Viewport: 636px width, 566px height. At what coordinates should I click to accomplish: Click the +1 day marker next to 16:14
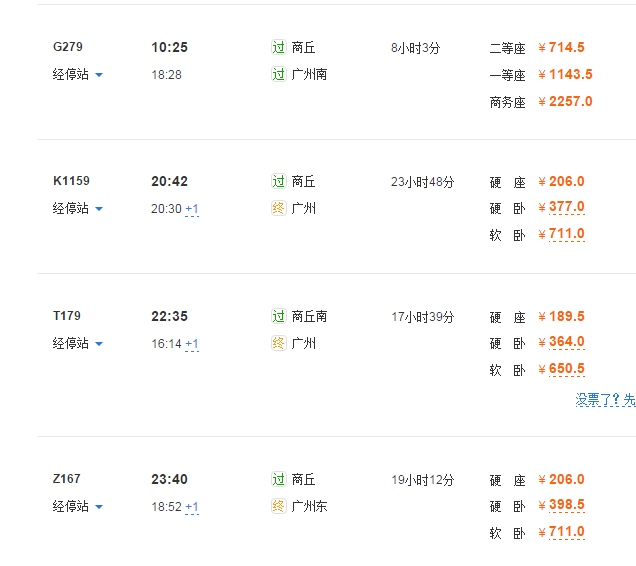tap(192, 344)
